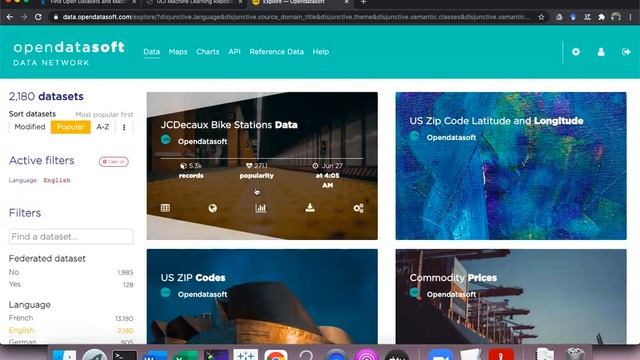This screenshot has width=640, height=360.
Task: Open the Trash in the dock
Action: [x=576, y=354]
